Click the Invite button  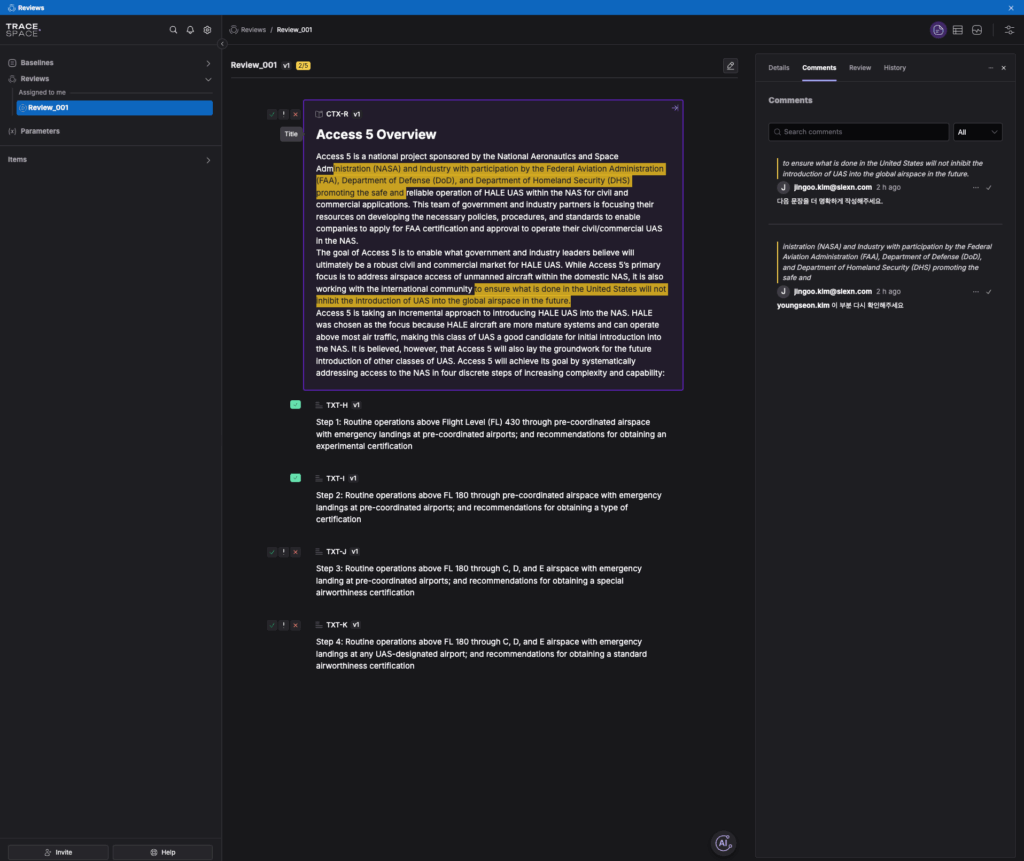point(58,853)
